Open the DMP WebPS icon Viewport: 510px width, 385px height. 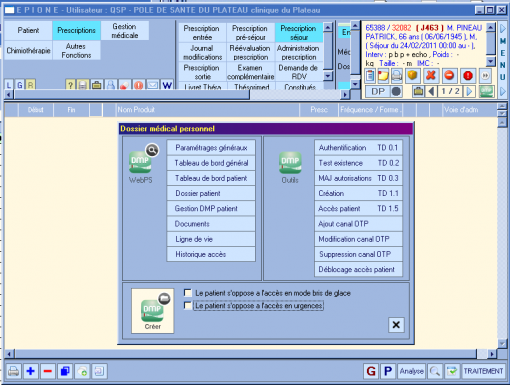pyautogui.click(x=141, y=162)
